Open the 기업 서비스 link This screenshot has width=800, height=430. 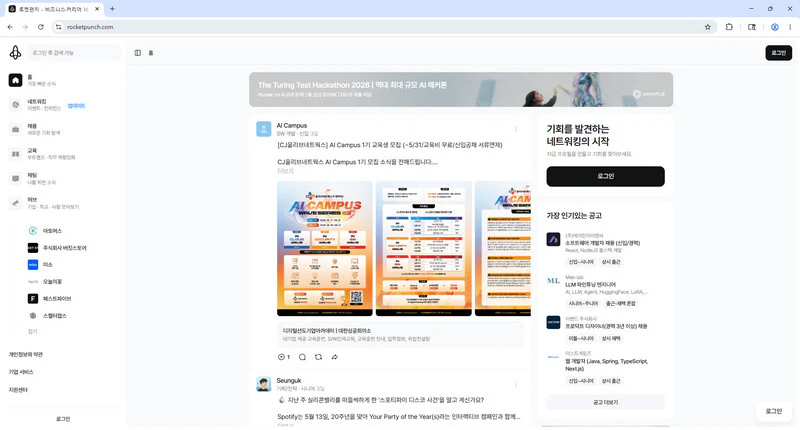point(21,372)
